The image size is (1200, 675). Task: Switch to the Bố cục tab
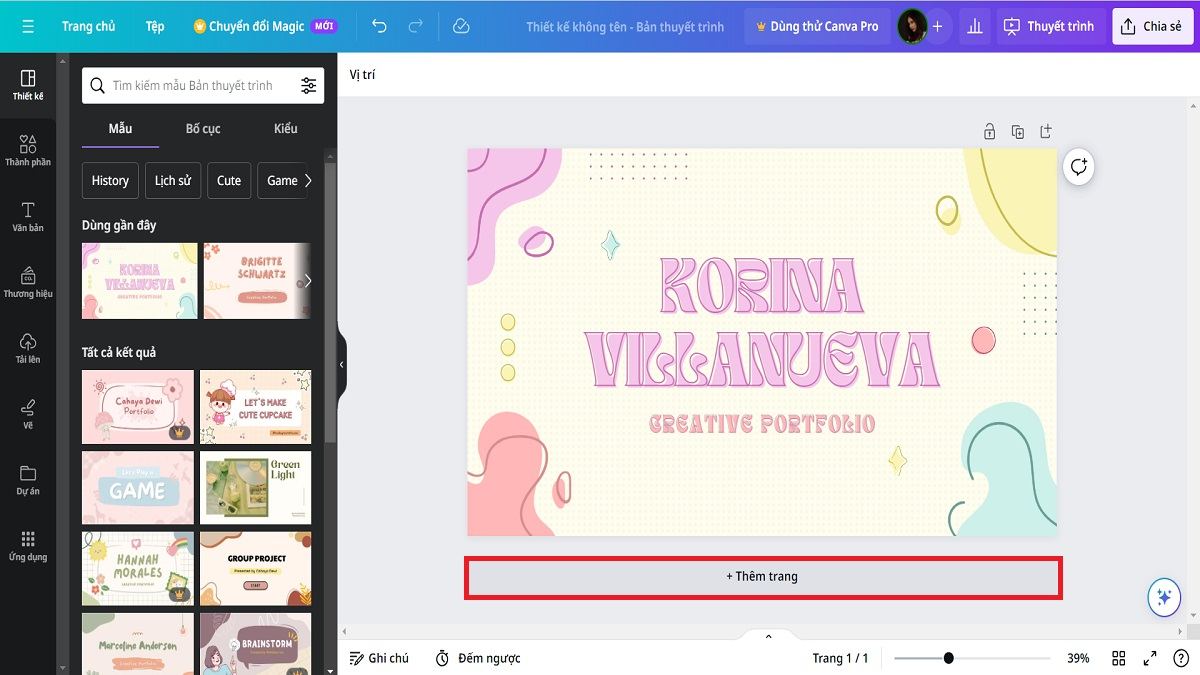(x=203, y=128)
